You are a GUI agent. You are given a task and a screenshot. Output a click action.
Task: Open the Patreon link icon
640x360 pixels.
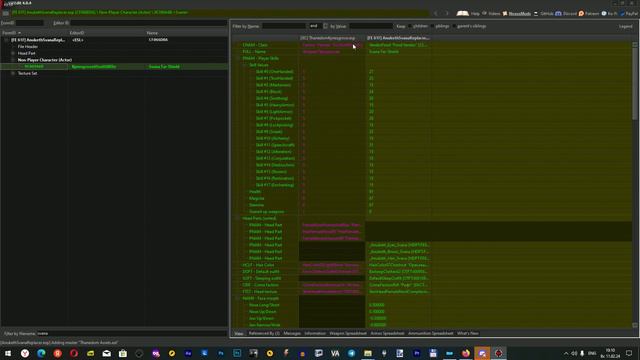581,13
